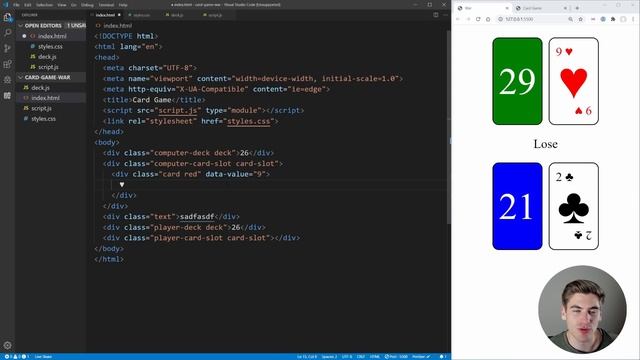
Task: Open the Explorer view in activity bar
Action: 7,18
